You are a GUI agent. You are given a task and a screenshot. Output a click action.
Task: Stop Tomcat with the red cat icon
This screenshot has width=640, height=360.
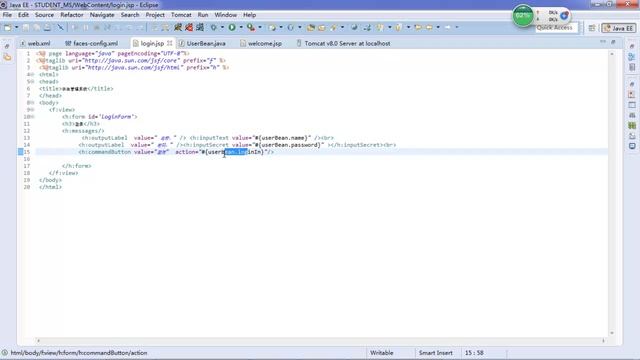click(x=189, y=27)
